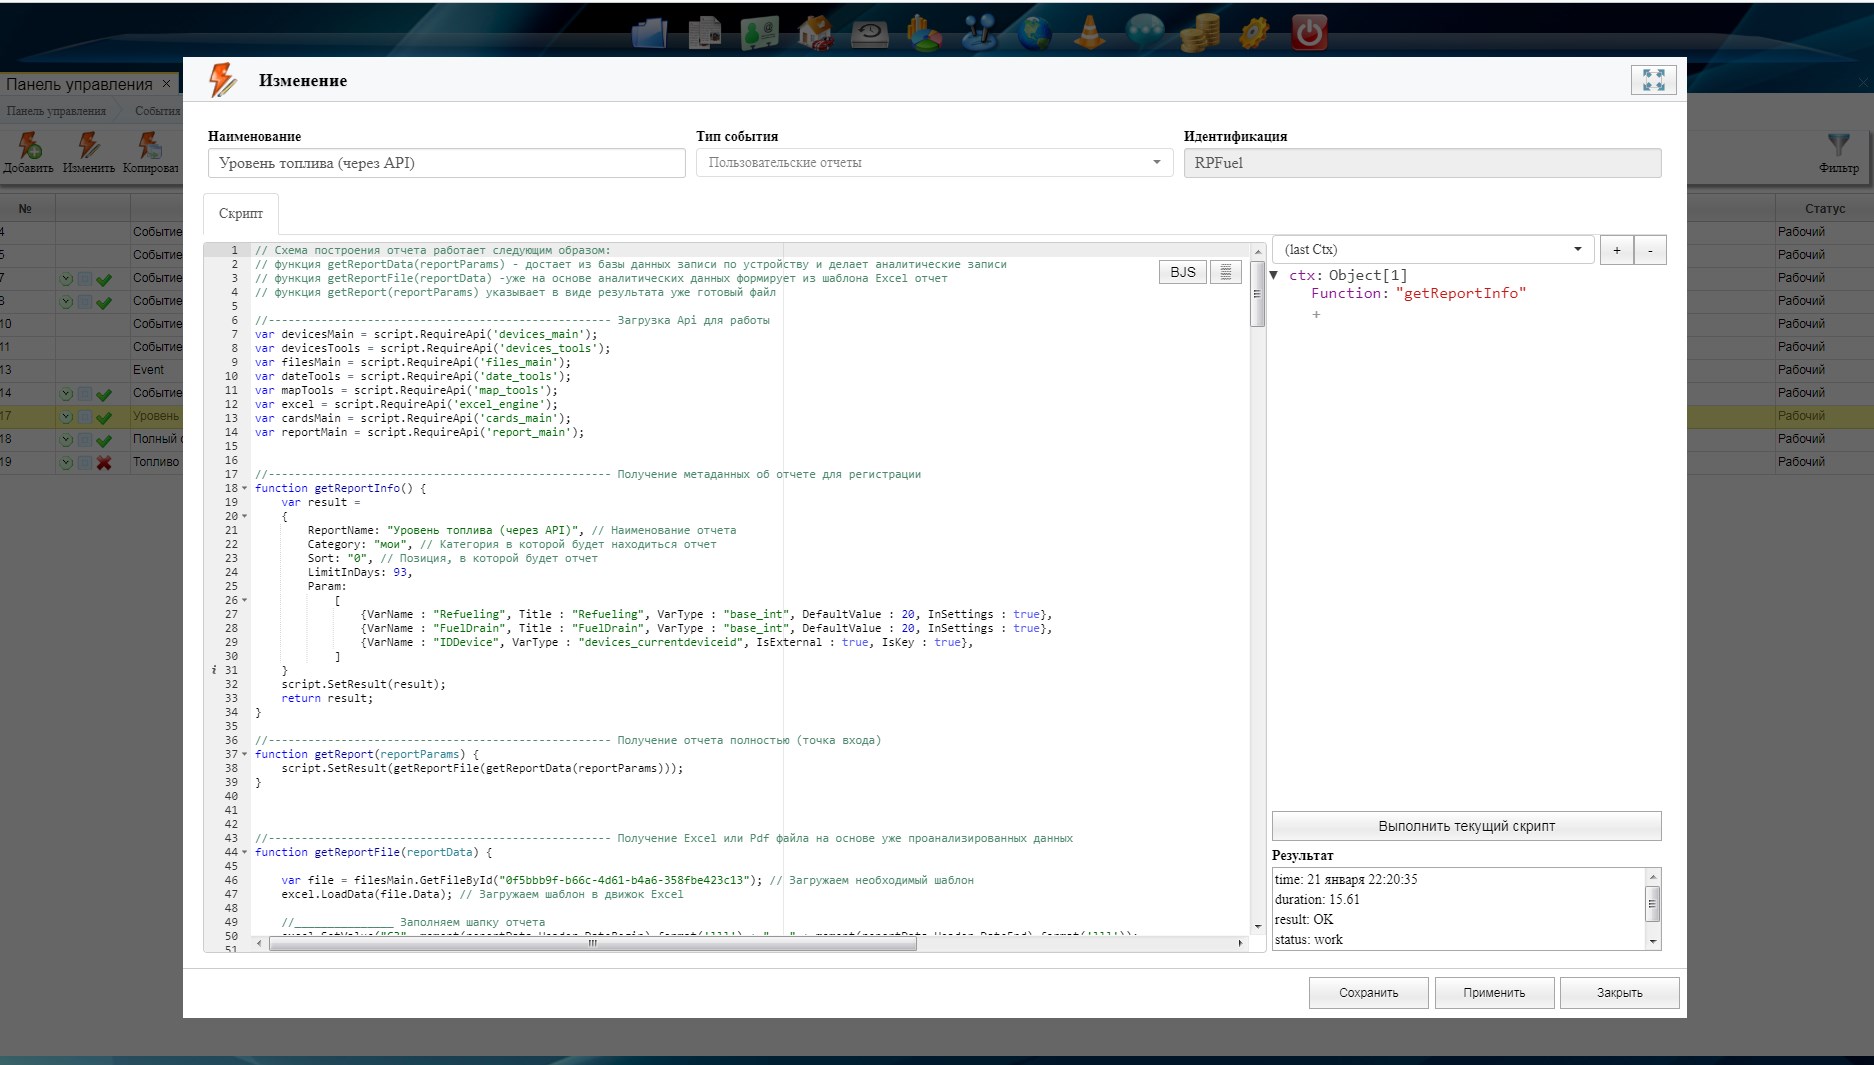Toggle fullscreen for the Изменение dialog
This screenshot has height=1065, width=1874.
1653,80
